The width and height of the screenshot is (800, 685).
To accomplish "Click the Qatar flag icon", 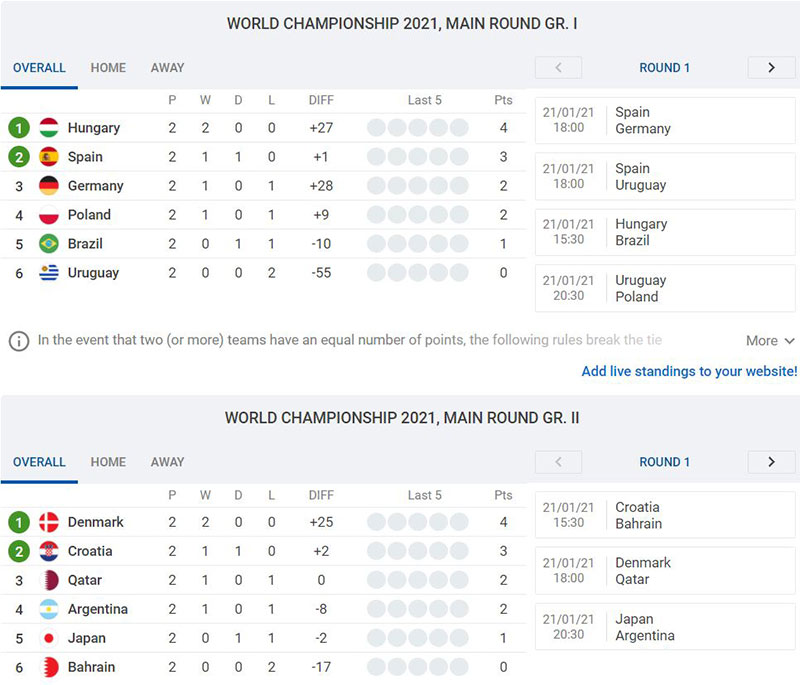I will [49, 580].
